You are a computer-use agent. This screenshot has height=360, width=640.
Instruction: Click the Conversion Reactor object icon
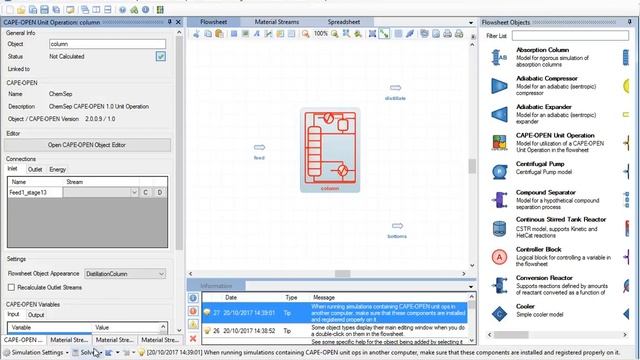pos(499,285)
